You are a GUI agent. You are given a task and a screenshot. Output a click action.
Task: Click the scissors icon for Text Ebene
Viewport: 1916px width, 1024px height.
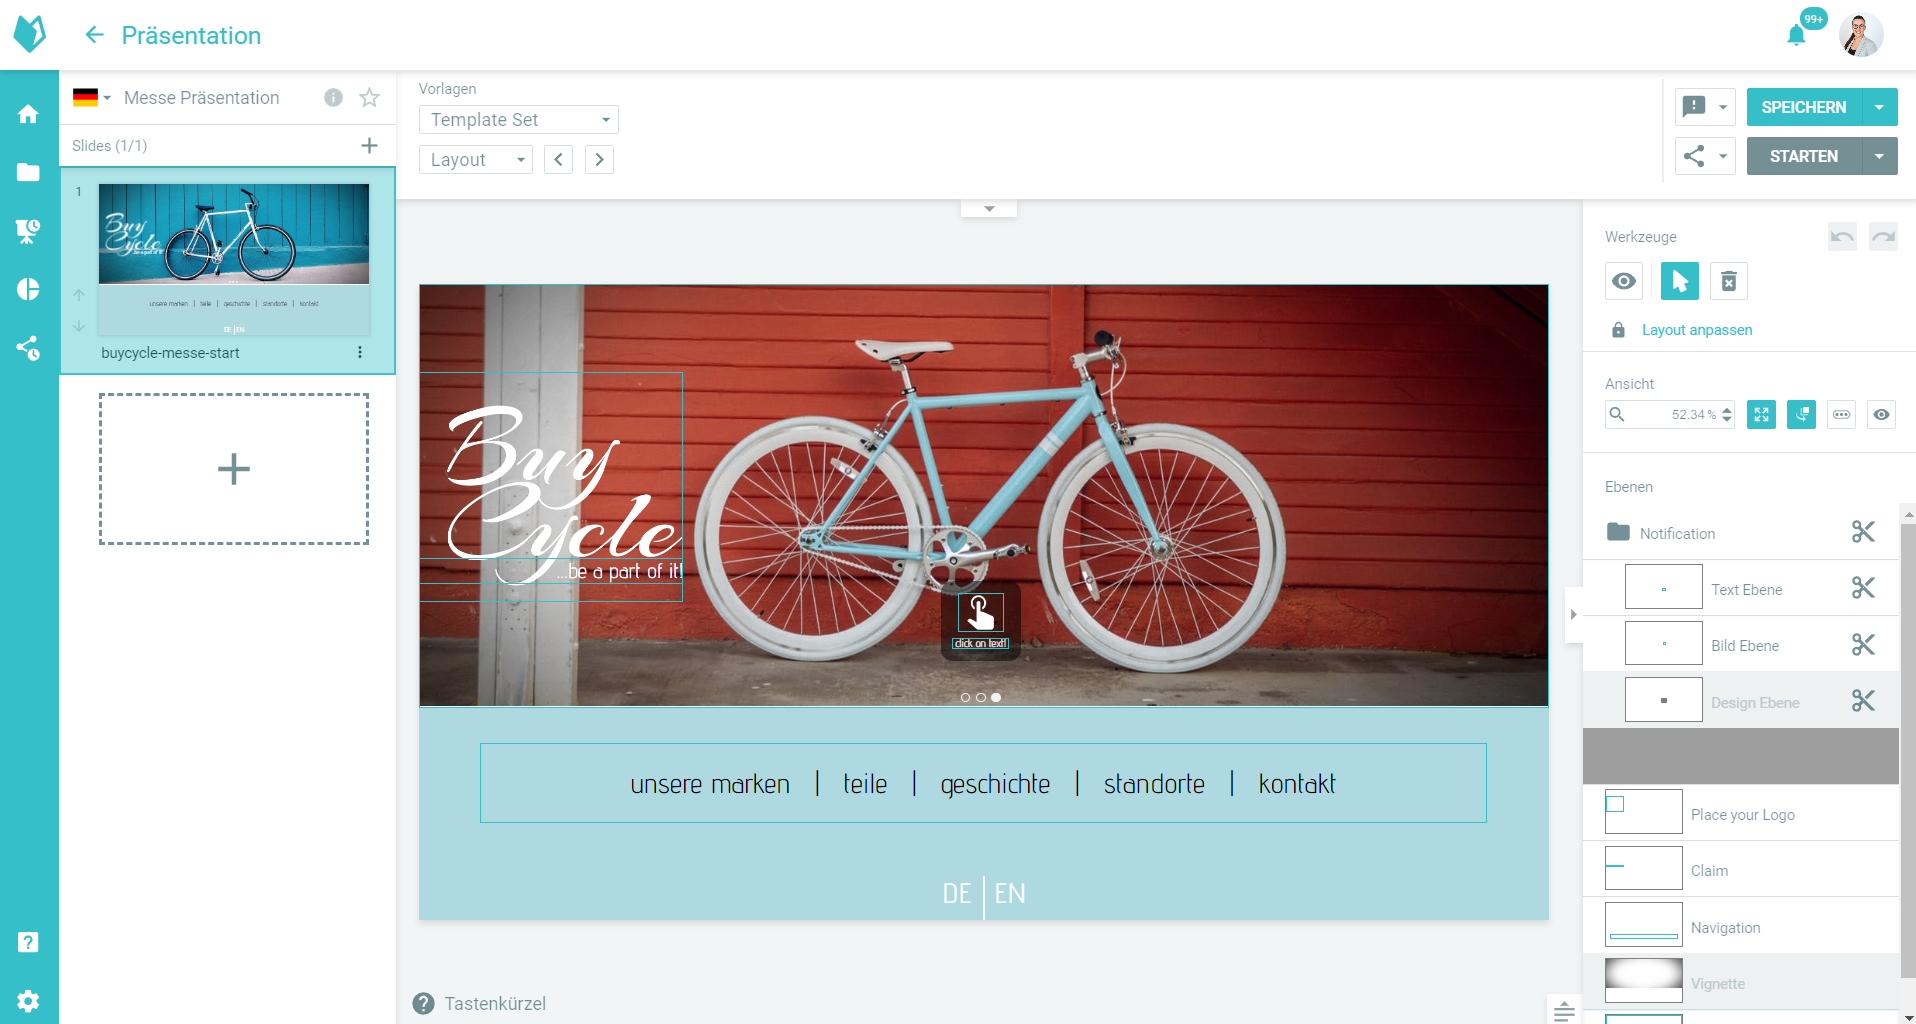point(1862,588)
